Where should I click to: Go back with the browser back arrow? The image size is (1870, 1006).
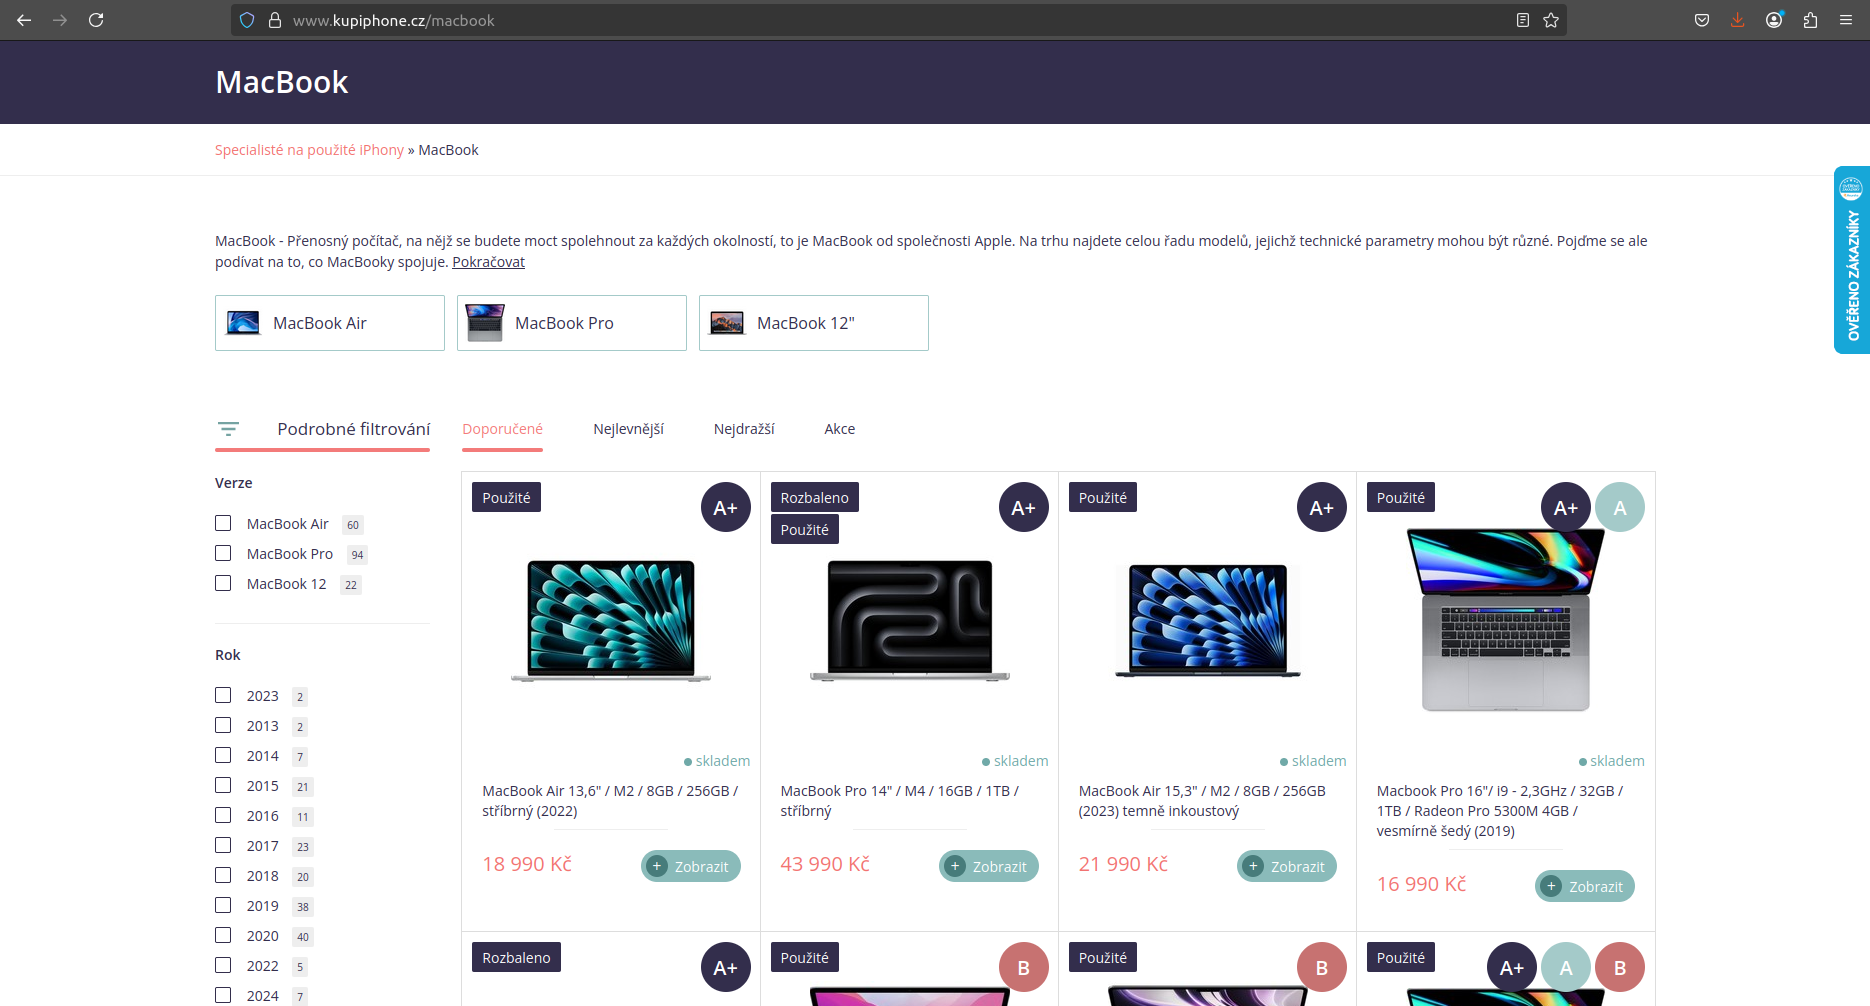coord(24,20)
